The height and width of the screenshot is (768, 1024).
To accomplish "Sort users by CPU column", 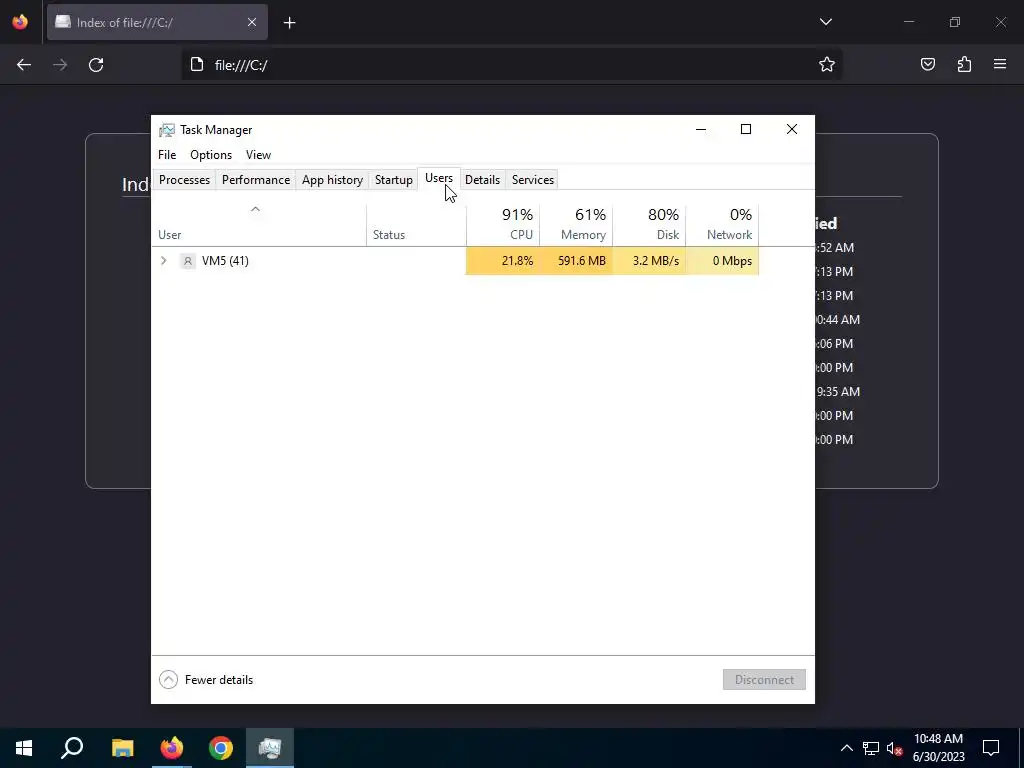I will point(503,225).
